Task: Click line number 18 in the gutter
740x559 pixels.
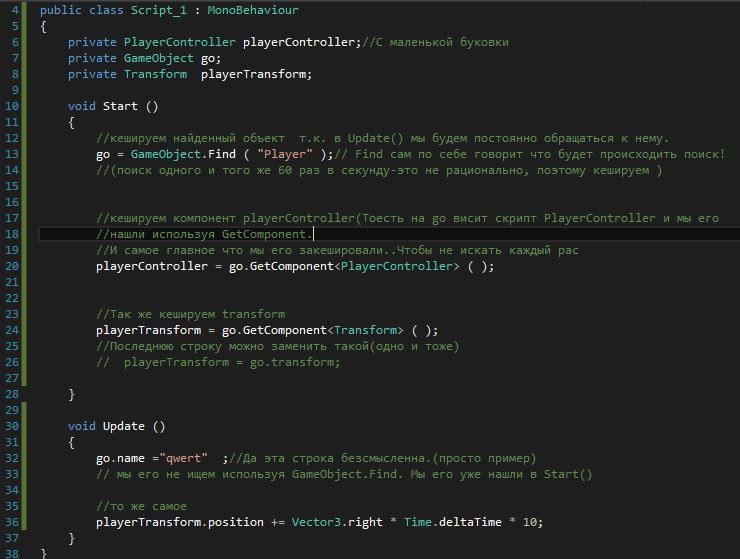Action: (x=12, y=234)
